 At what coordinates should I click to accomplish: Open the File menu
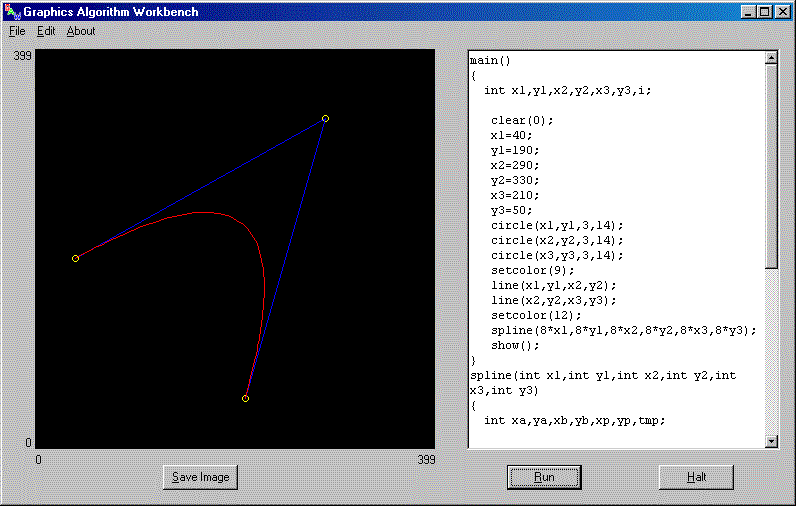coord(17,31)
